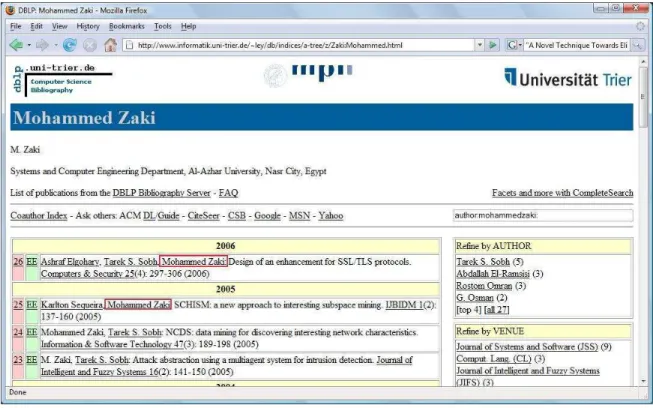Open the Edit menu

pos(36,26)
